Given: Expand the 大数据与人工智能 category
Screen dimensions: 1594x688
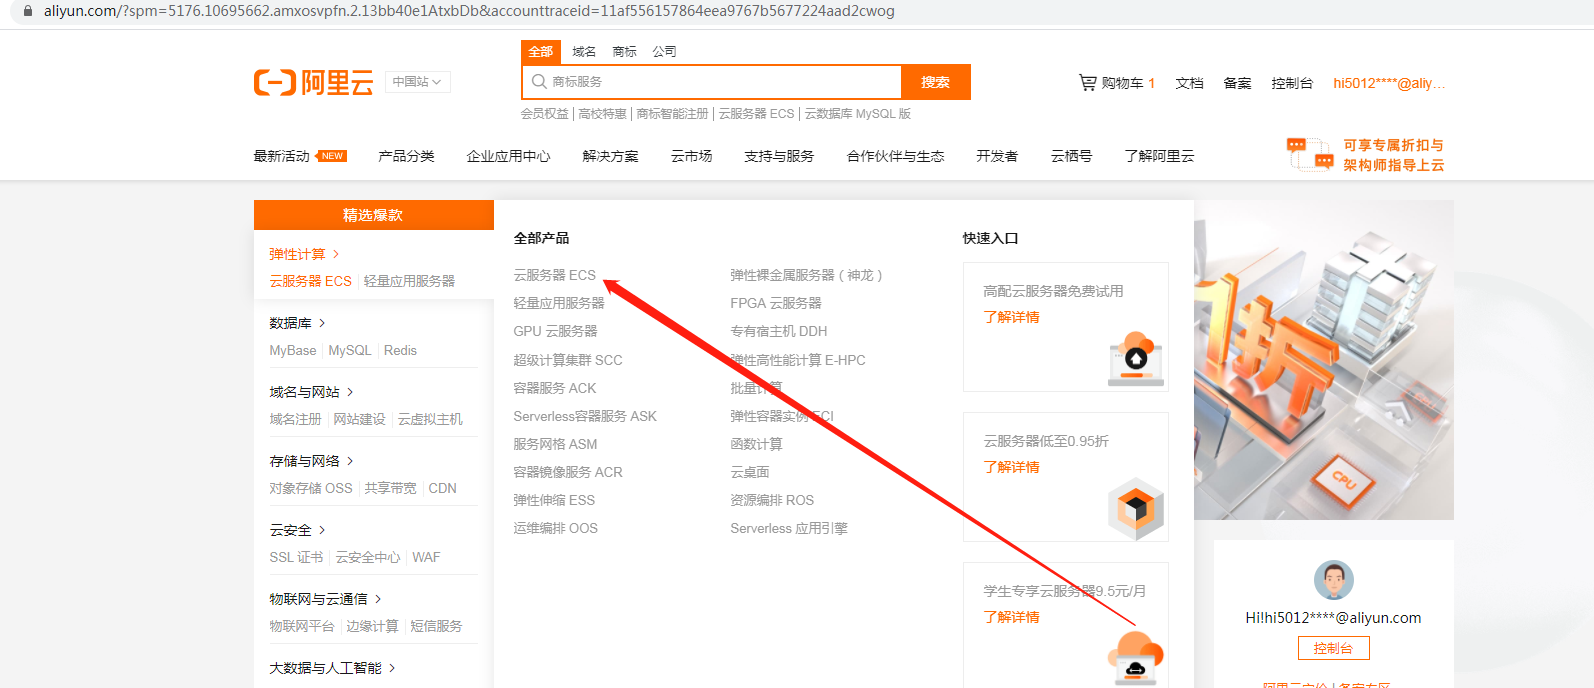Looking at the screenshot, I should (x=332, y=668).
